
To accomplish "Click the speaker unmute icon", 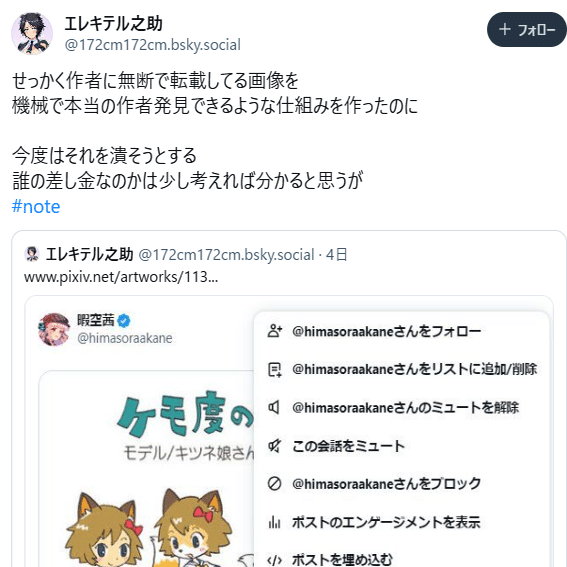I will point(274,408).
